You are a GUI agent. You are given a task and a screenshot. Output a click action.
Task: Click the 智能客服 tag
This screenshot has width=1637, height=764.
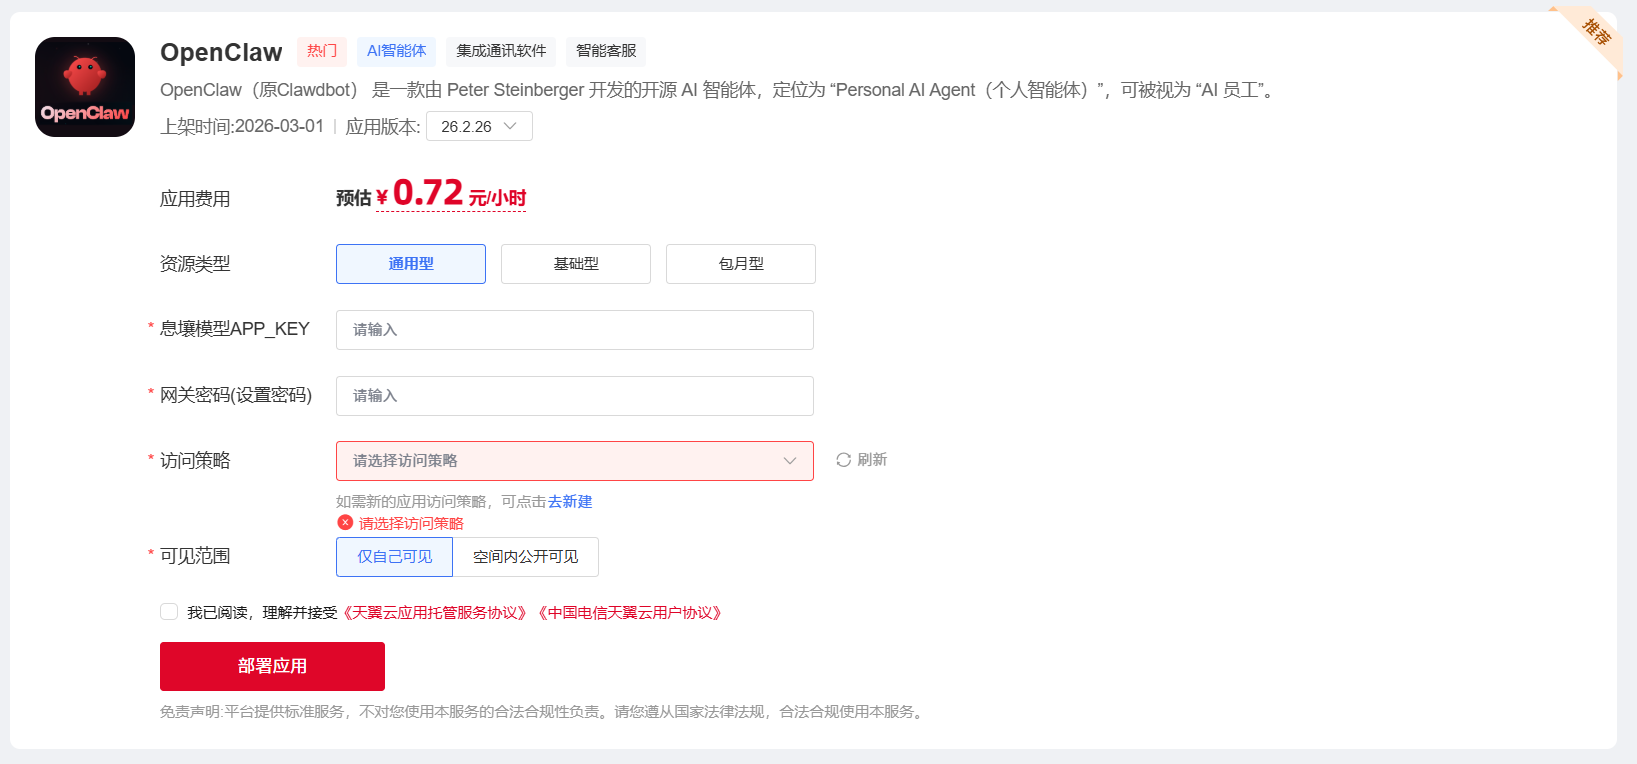606,51
